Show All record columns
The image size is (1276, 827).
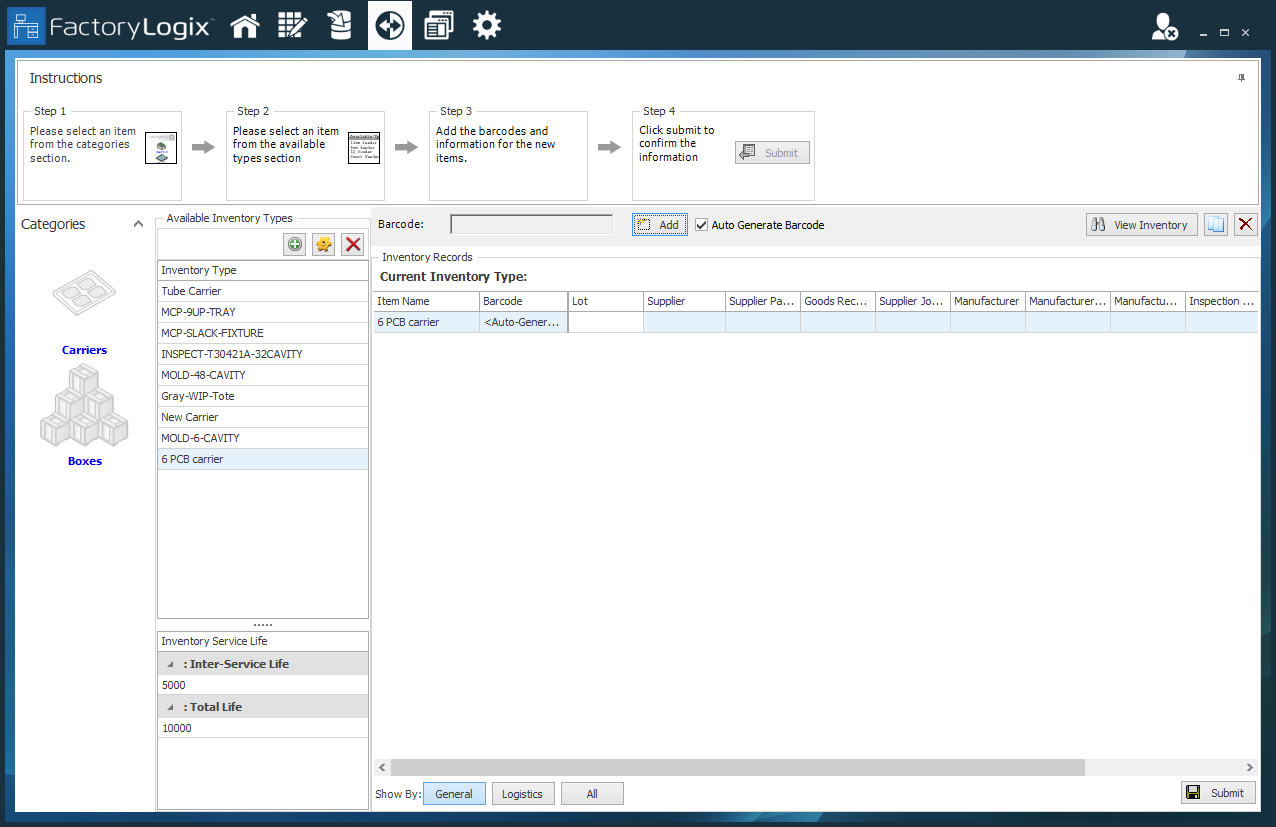point(592,794)
